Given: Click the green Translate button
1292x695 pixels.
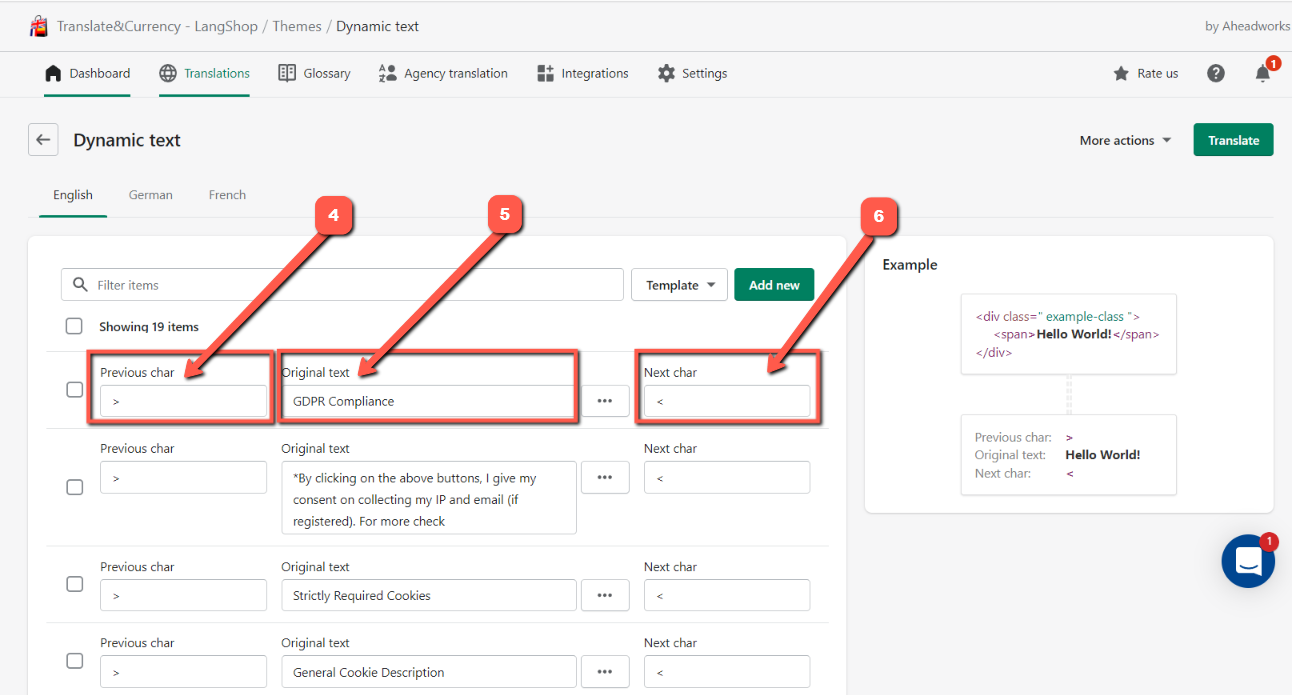Looking at the screenshot, I should point(1233,140).
